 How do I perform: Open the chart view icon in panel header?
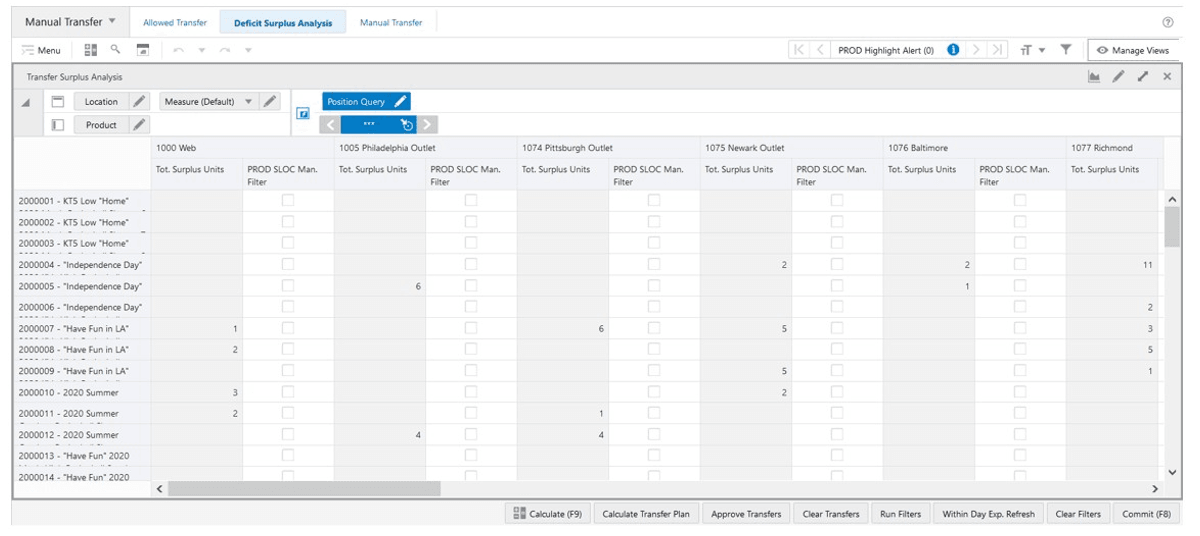click(1095, 76)
